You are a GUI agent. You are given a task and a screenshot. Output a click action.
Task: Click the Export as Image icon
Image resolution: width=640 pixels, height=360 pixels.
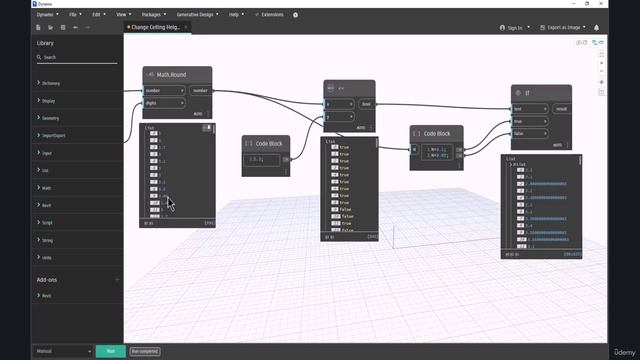point(542,28)
